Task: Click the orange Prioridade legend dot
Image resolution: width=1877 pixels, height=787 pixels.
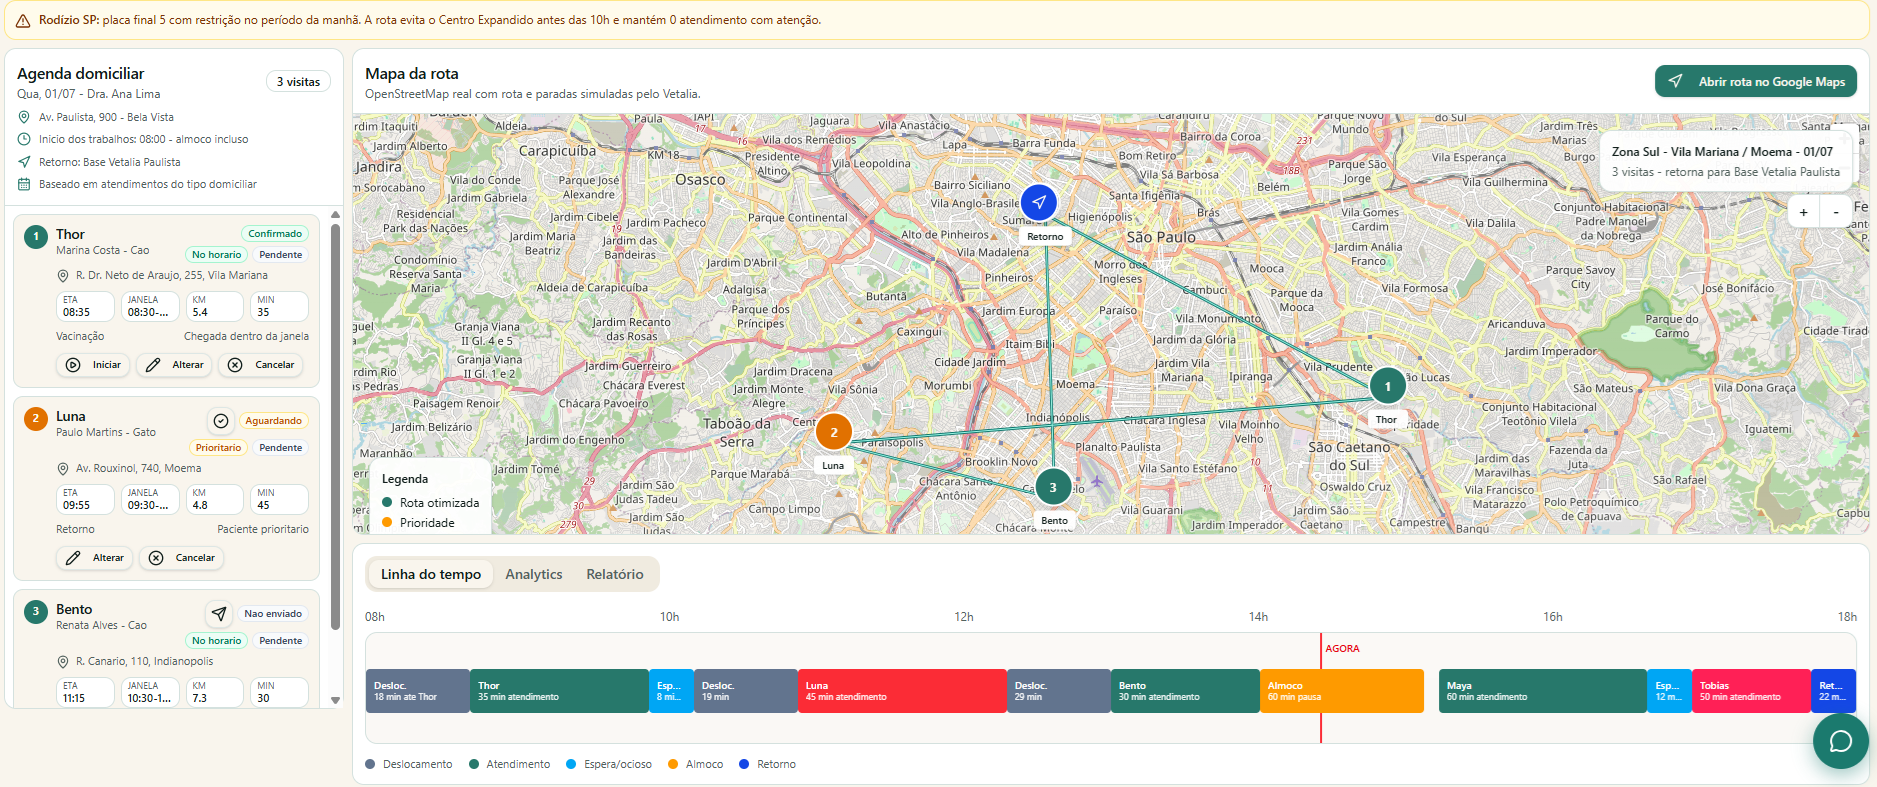Action: [387, 523]
